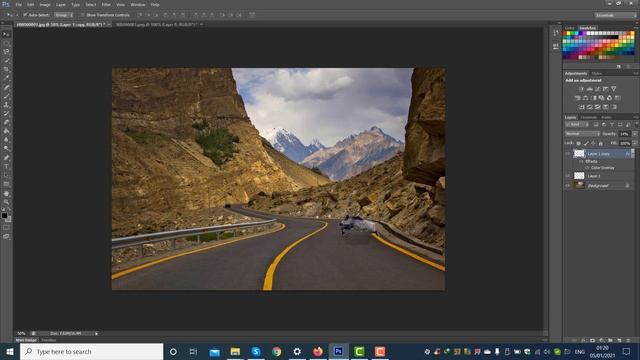This screenshot has height=360, width=640.
Task: Open the Essentials workspace dropdown
Action: [x=616, y=15]
